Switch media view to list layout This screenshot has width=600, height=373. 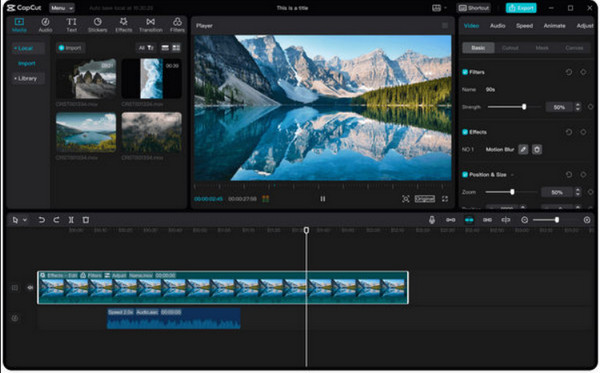(x=165, y=48)
